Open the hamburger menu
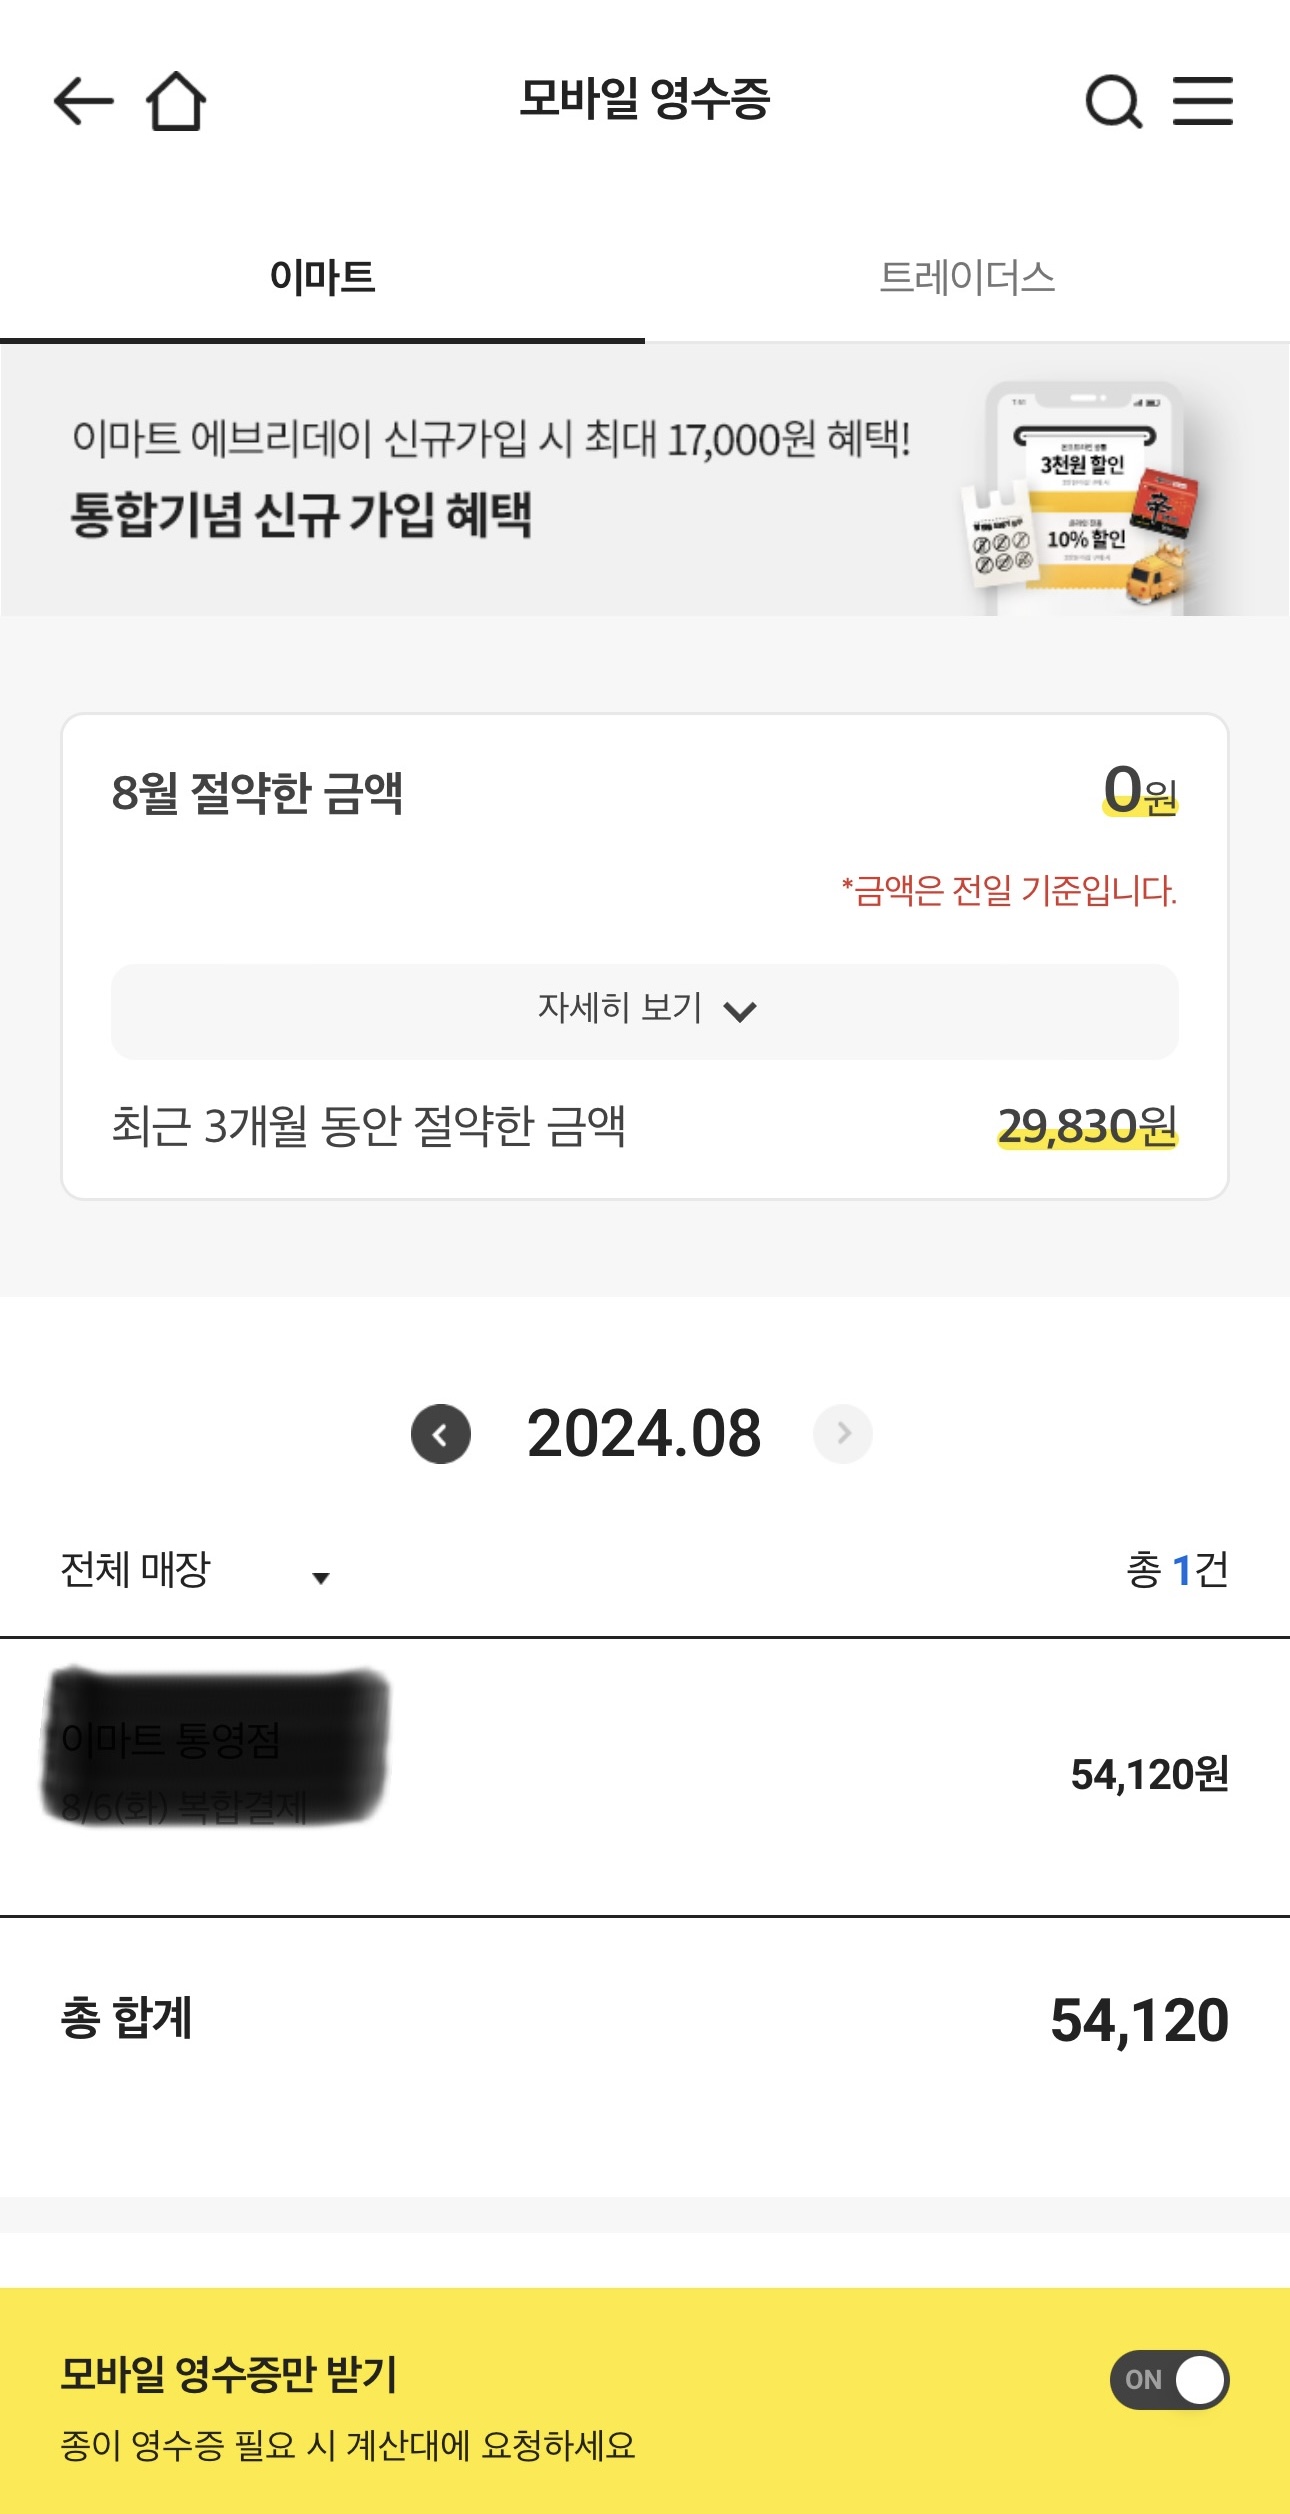The width and height of the screenshot is (1290, 2514). pyautogui.click(x=1202, y=101)
